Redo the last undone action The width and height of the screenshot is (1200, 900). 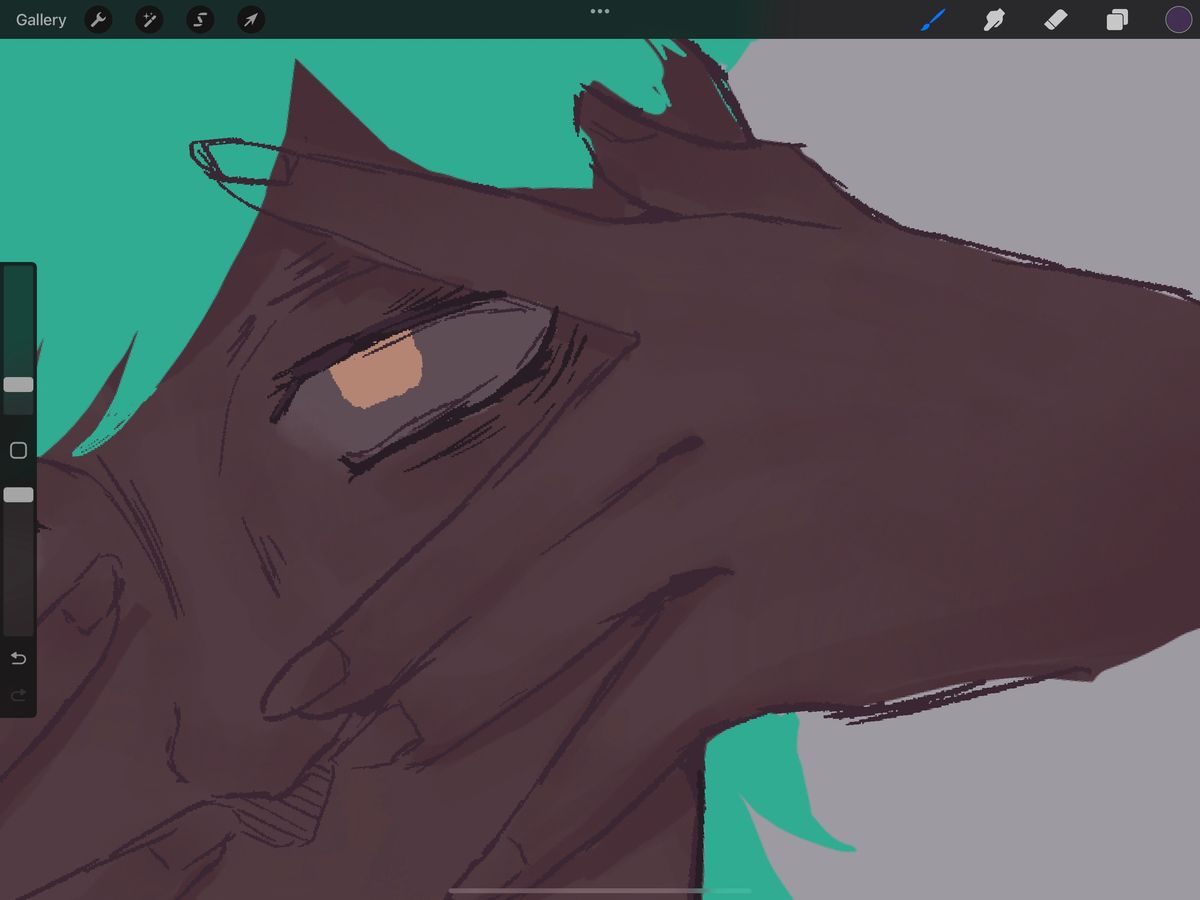pos(18,695)
